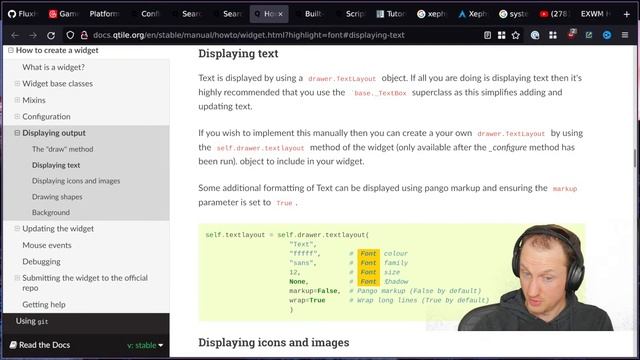Image resolution: width=640 pixels, height=360 pixels.
Task: Open the Firefox hamburger menu
Action: tap(624, 35)
